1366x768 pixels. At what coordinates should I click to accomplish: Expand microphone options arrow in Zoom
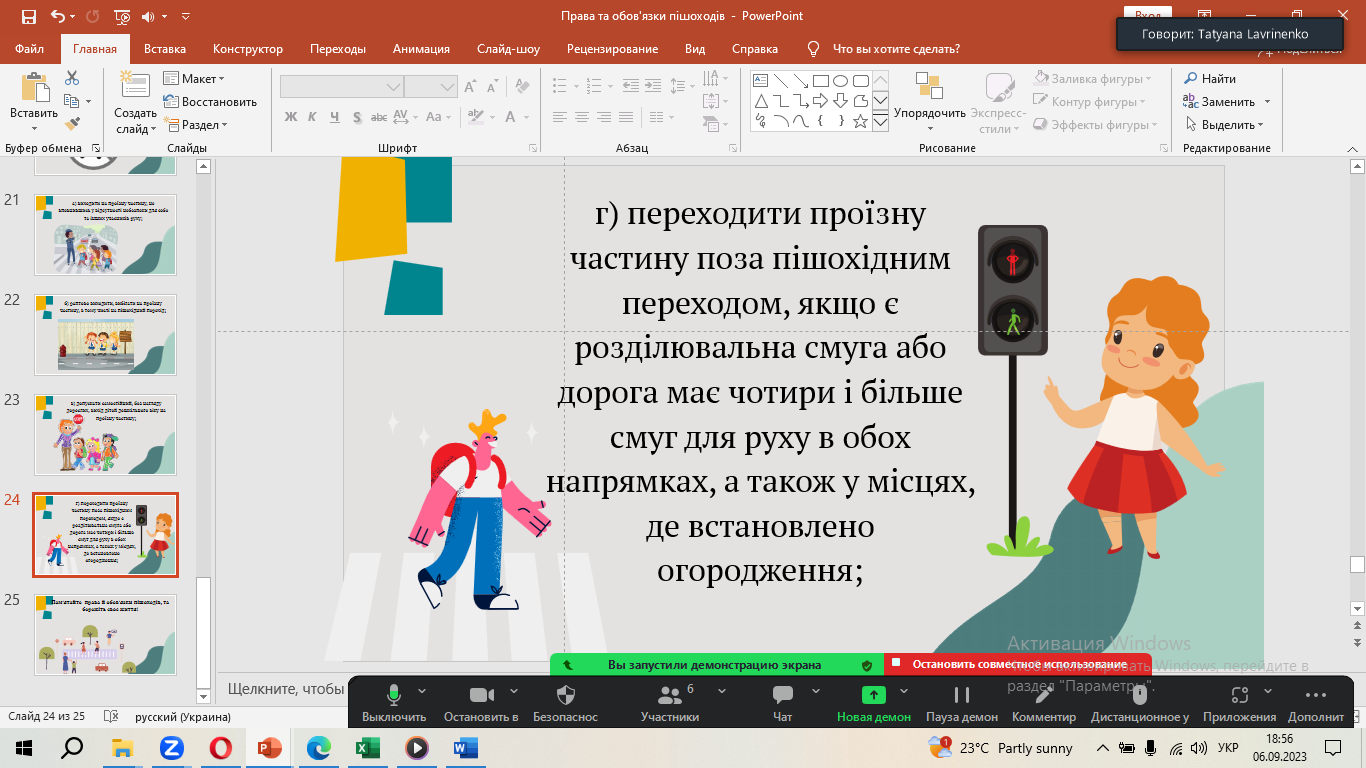click(x=421, y=691)
